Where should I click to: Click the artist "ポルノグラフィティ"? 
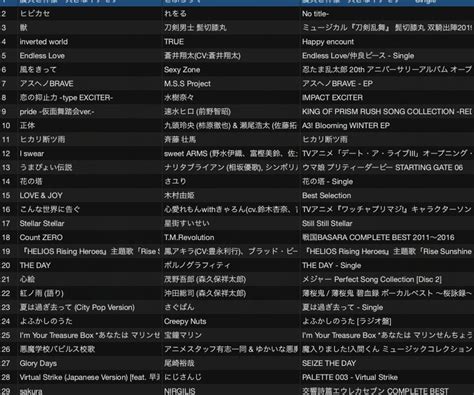[197, 265]
